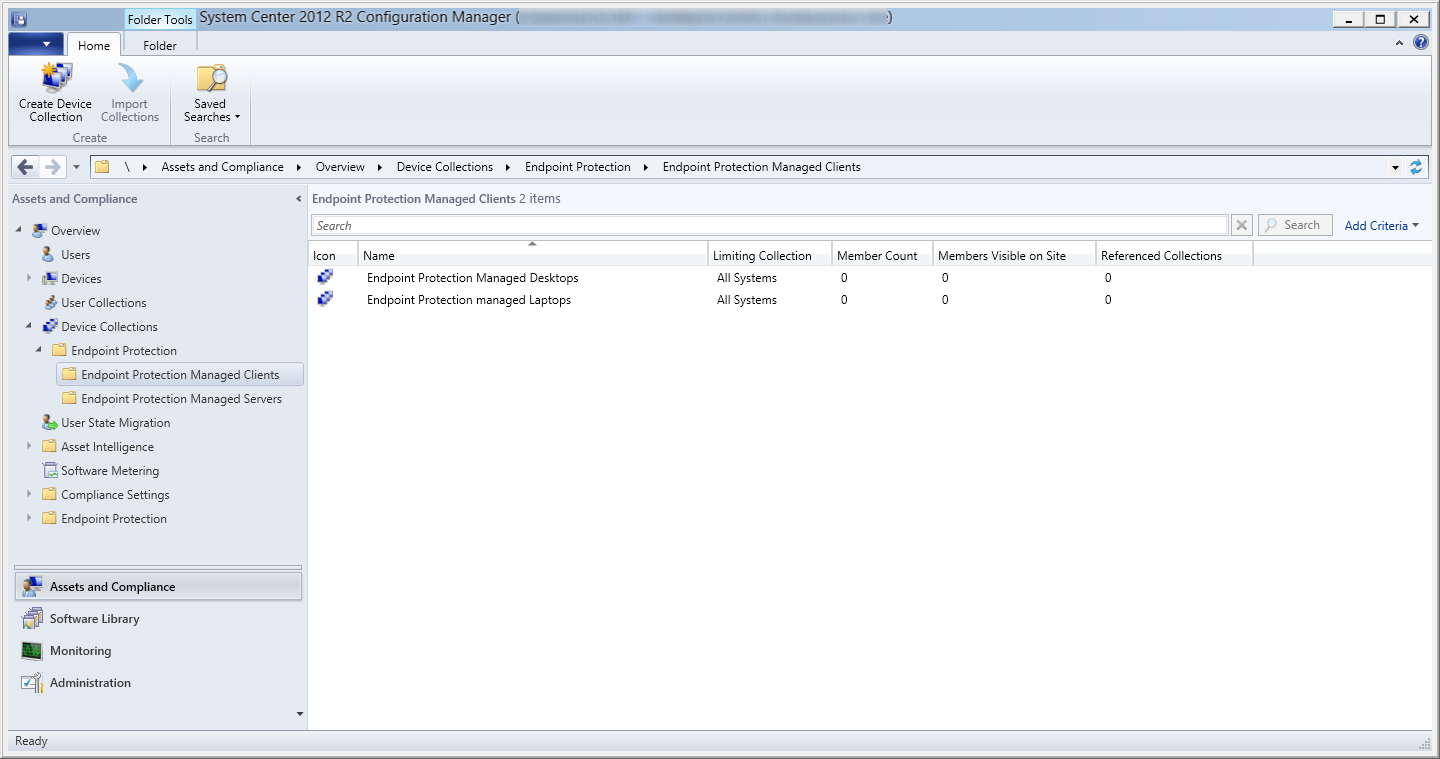Click the User Collections tree icon
Viewport: 1440px width, 759px height.
pos(50,303)
